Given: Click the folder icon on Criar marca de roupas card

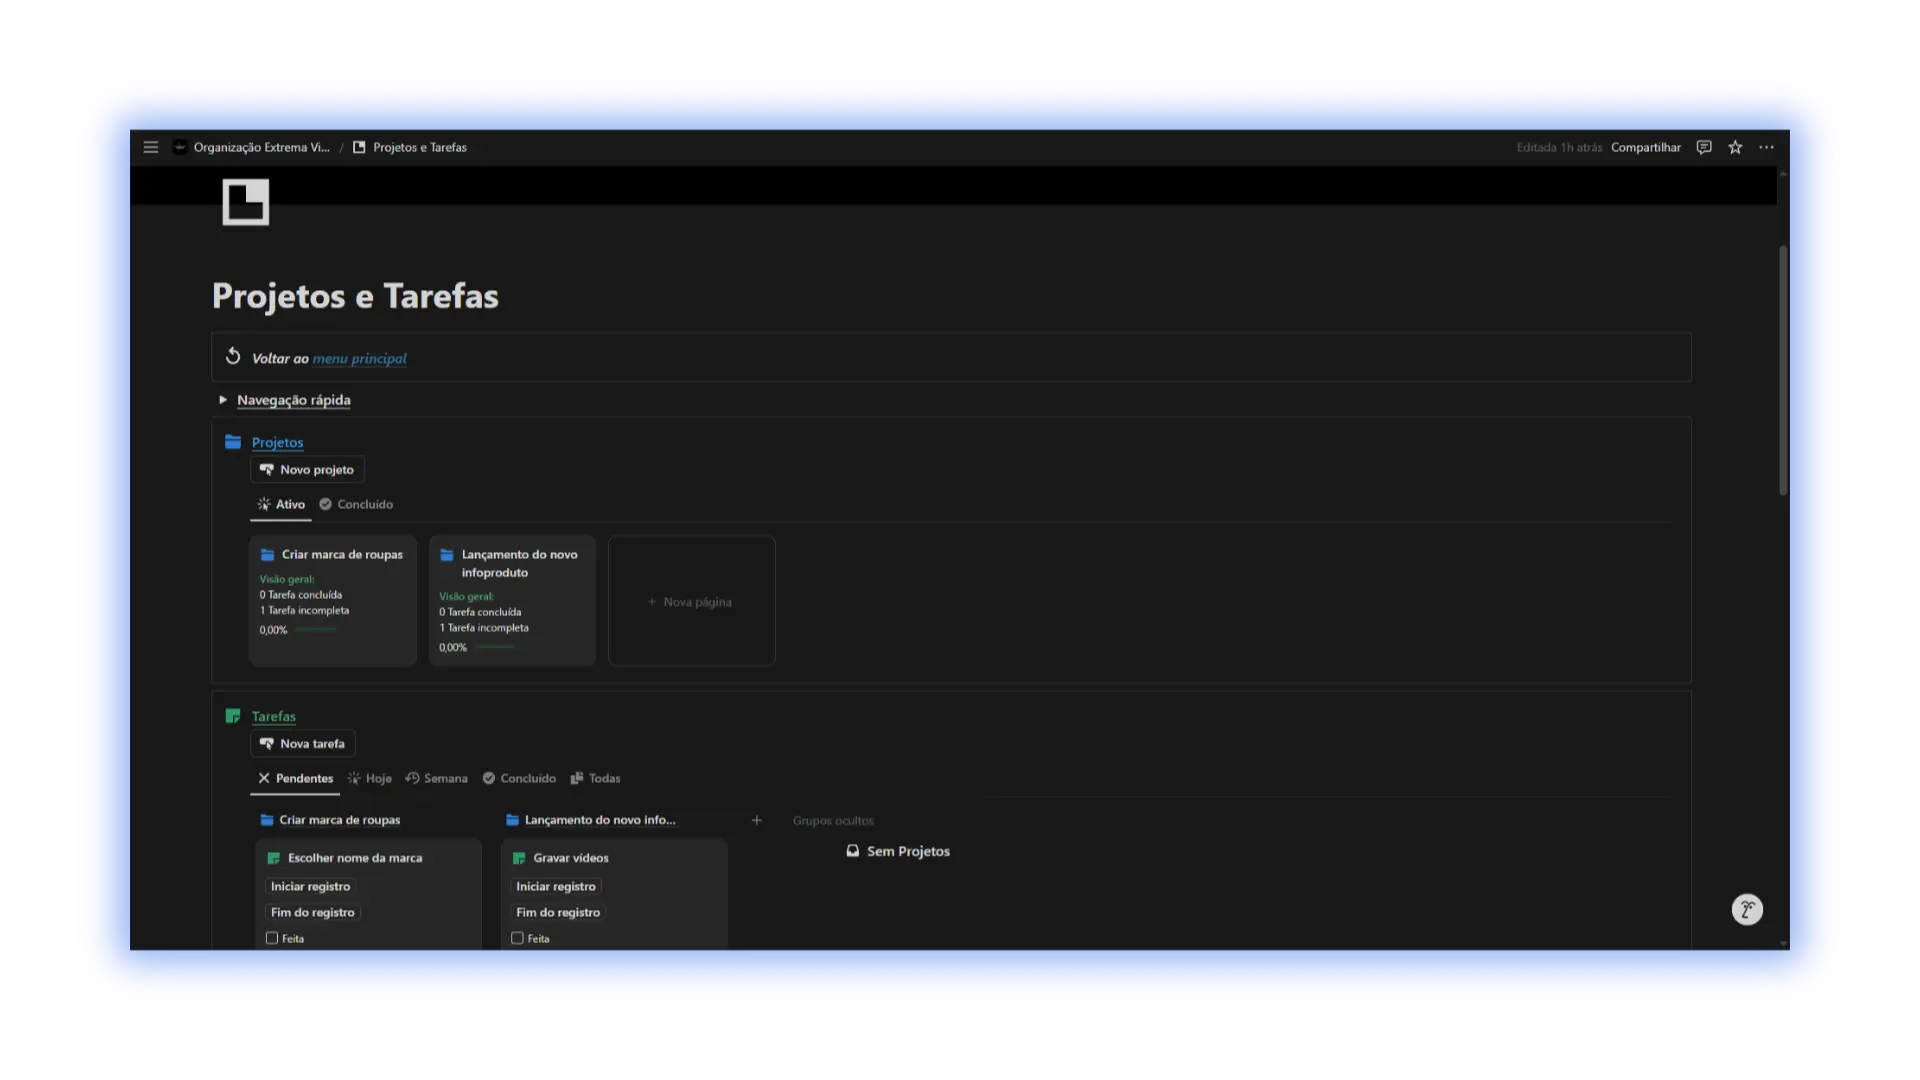Looking at the screenshot, I should click(x=267, y=555).
